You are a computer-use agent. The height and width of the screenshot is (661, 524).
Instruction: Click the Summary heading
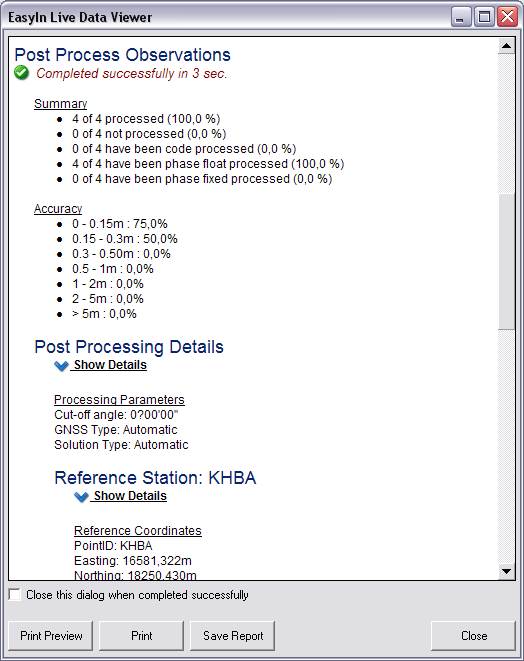60,104
